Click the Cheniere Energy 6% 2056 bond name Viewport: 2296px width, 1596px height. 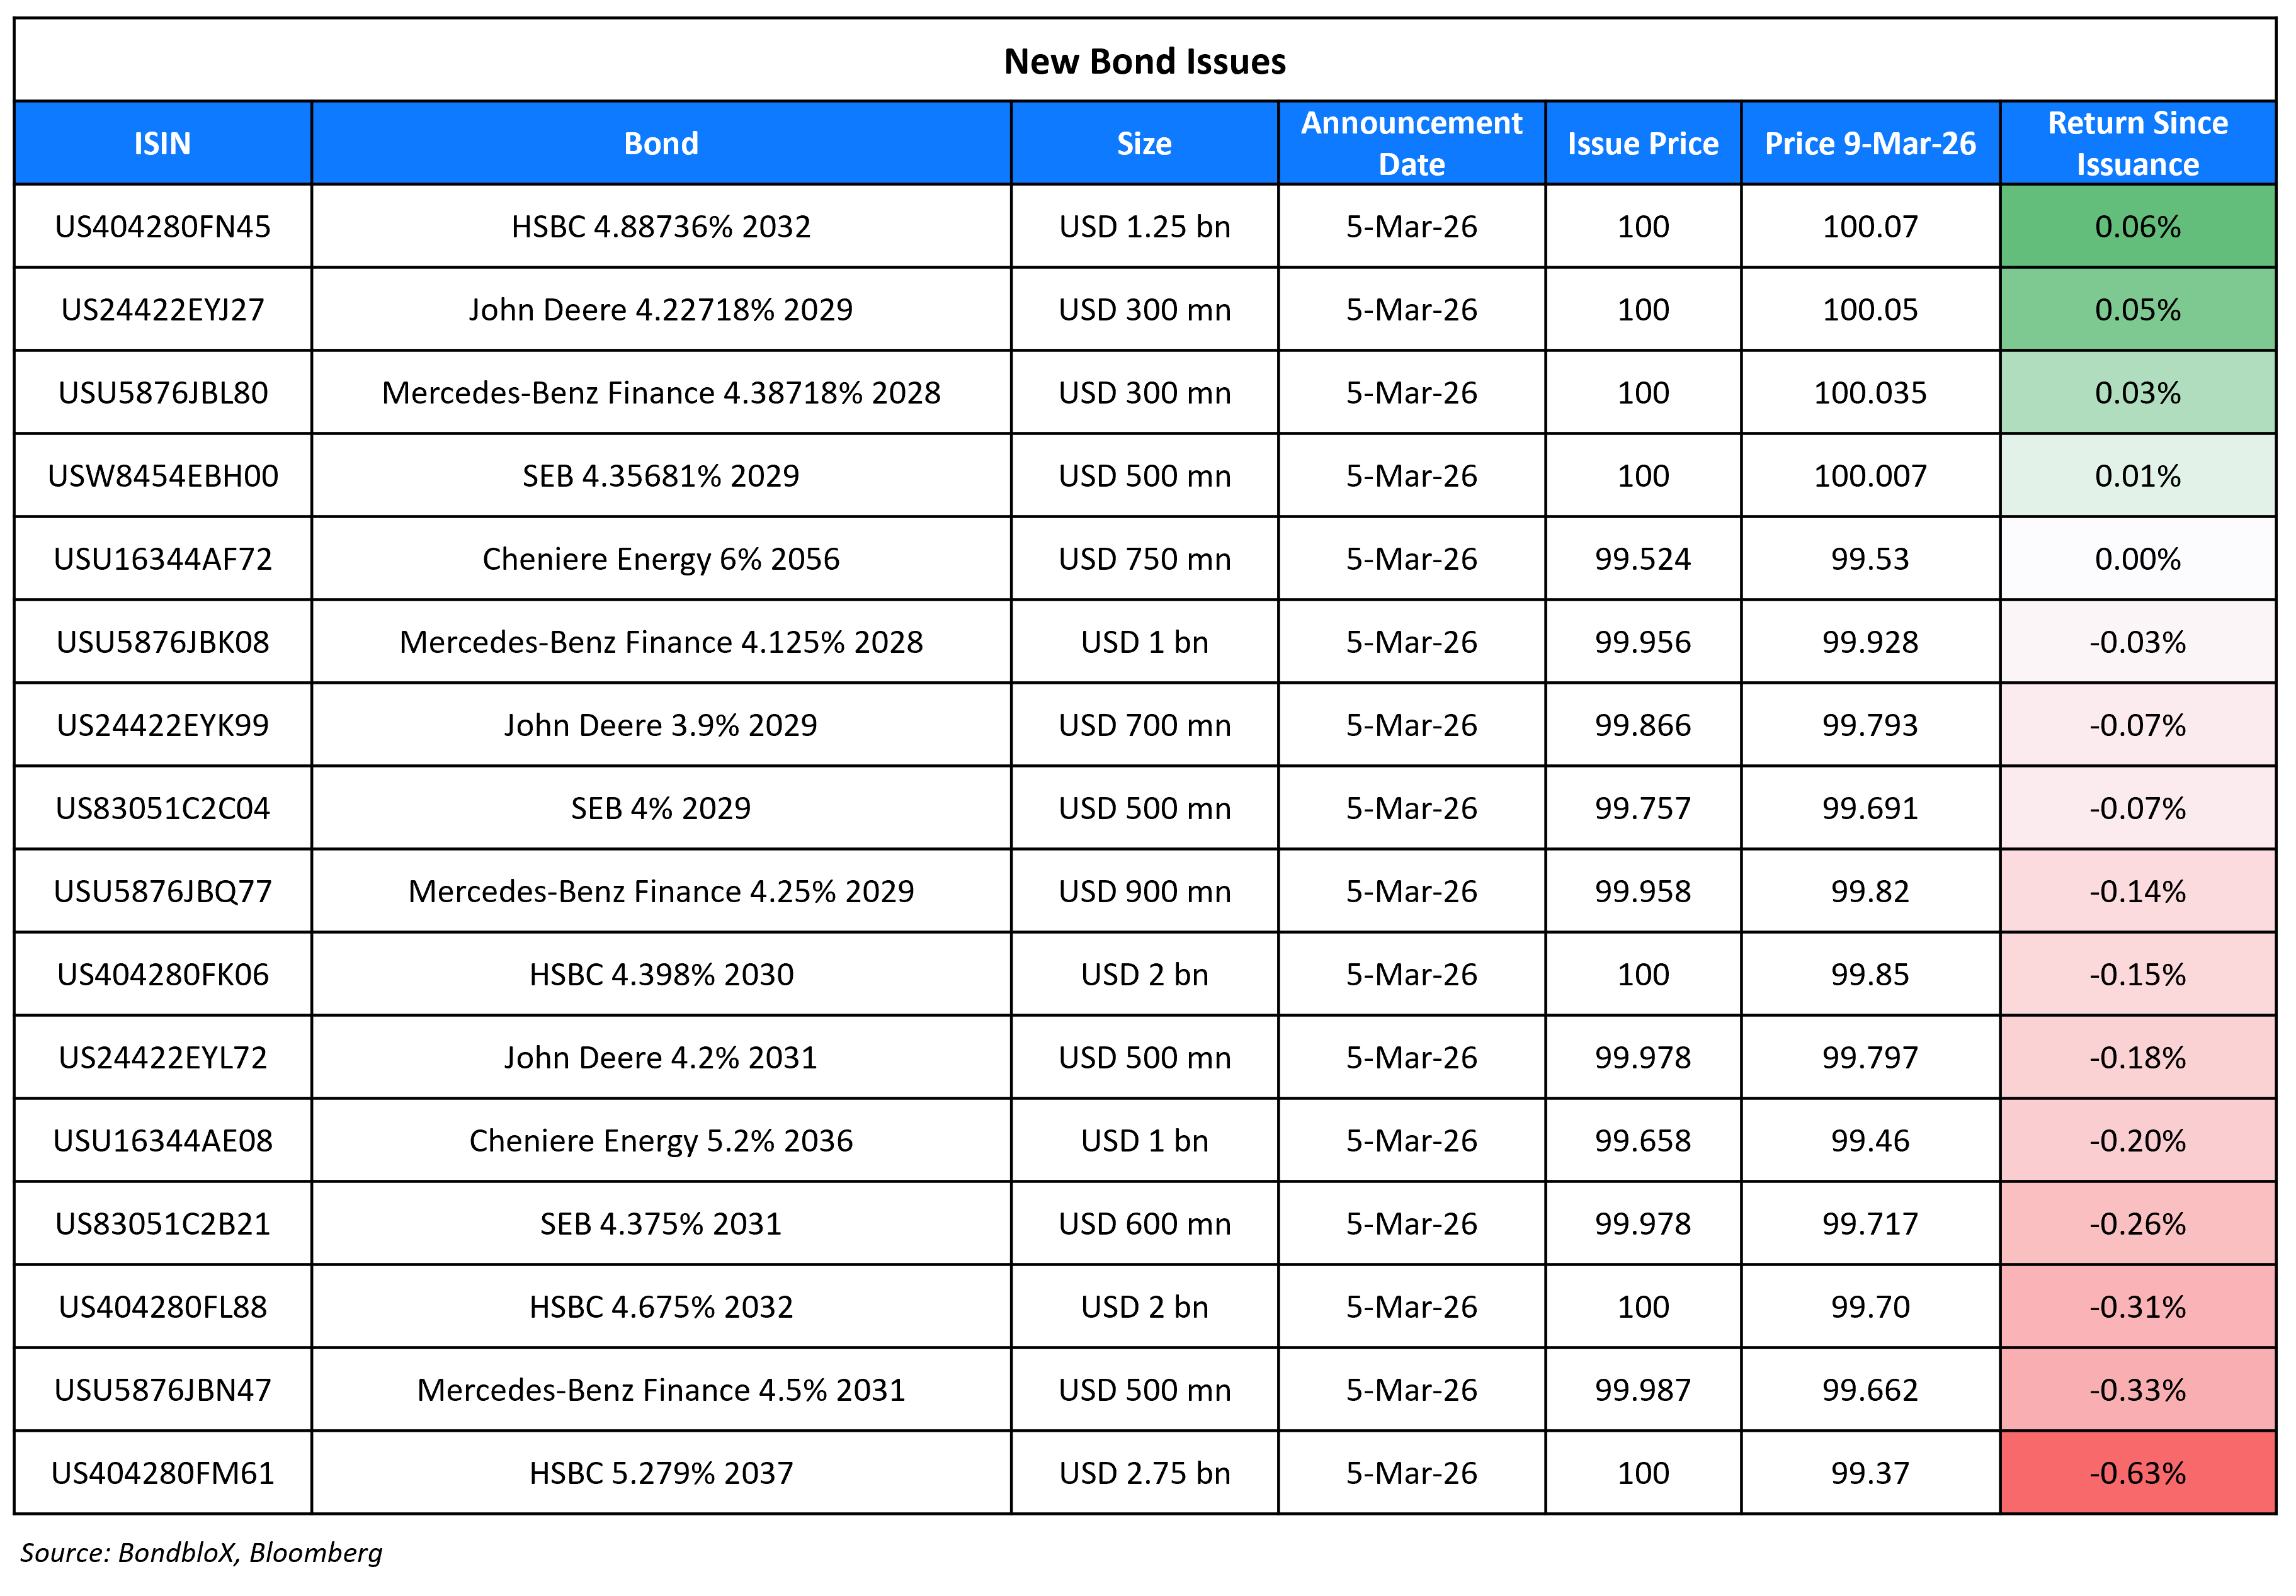(x=661, y=558)
